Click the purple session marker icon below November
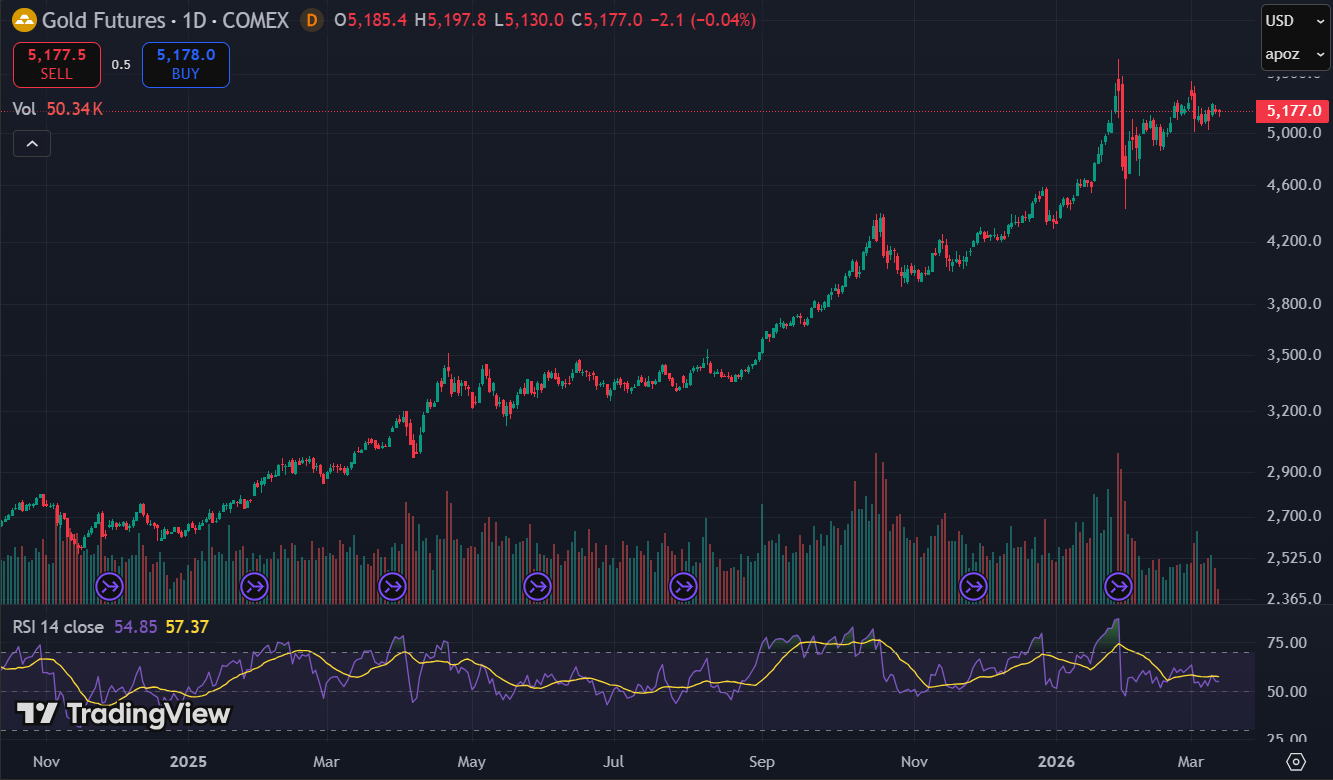 click(108, 587)
